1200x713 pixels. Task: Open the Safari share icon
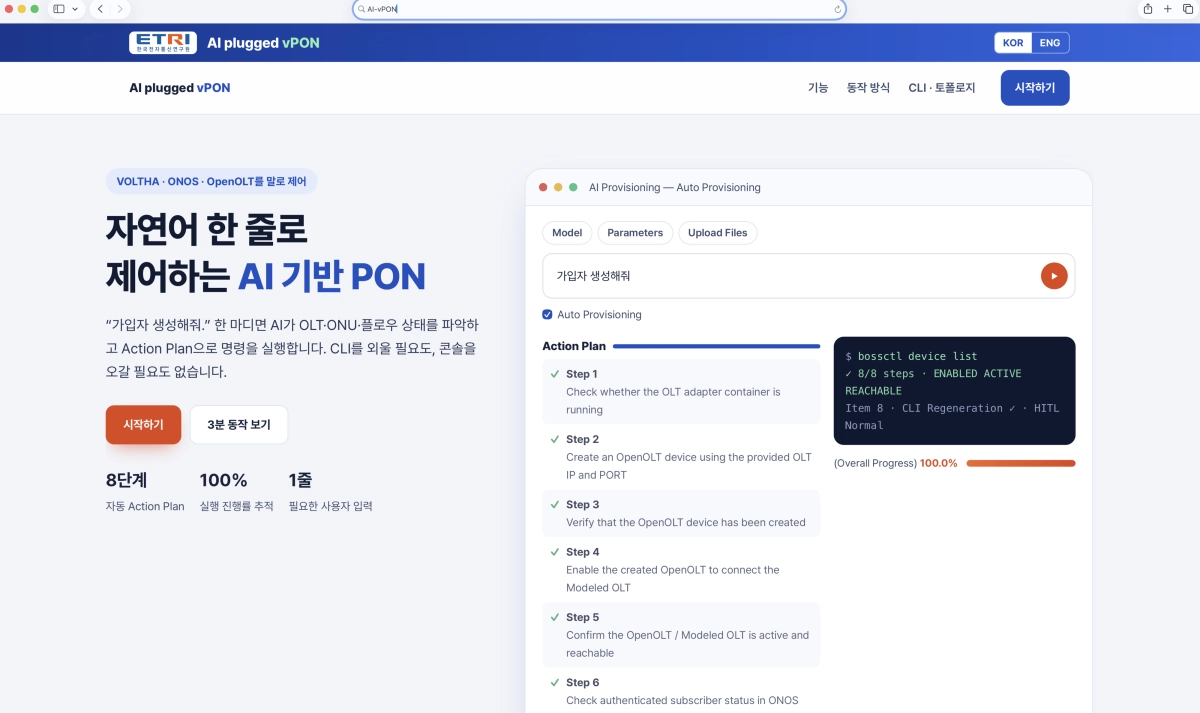[1147, 9]
